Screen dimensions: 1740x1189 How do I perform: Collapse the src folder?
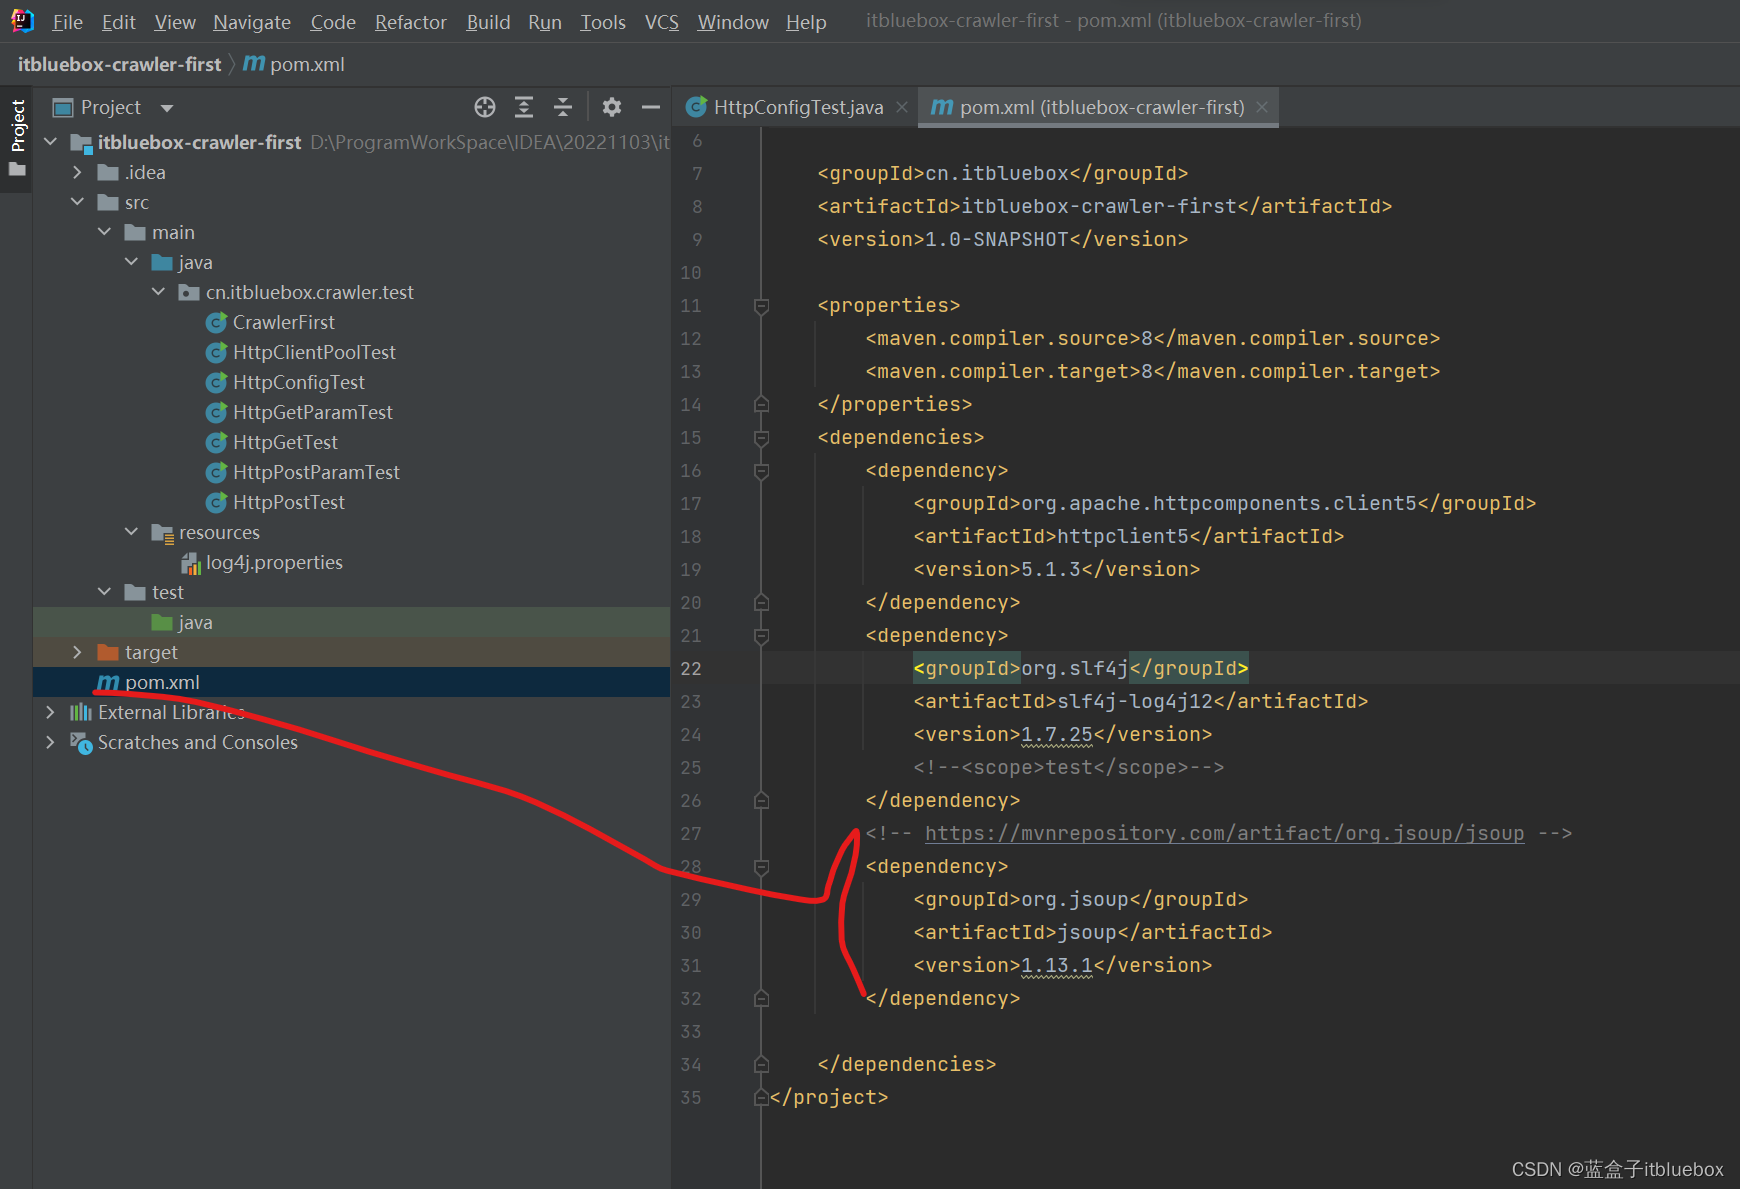coord(77,202)
